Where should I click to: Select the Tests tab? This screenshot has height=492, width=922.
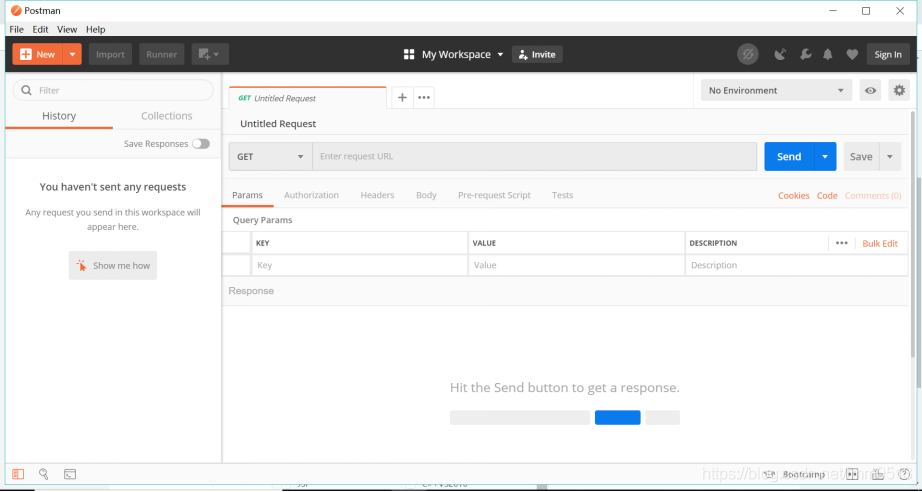coord(562,195)
